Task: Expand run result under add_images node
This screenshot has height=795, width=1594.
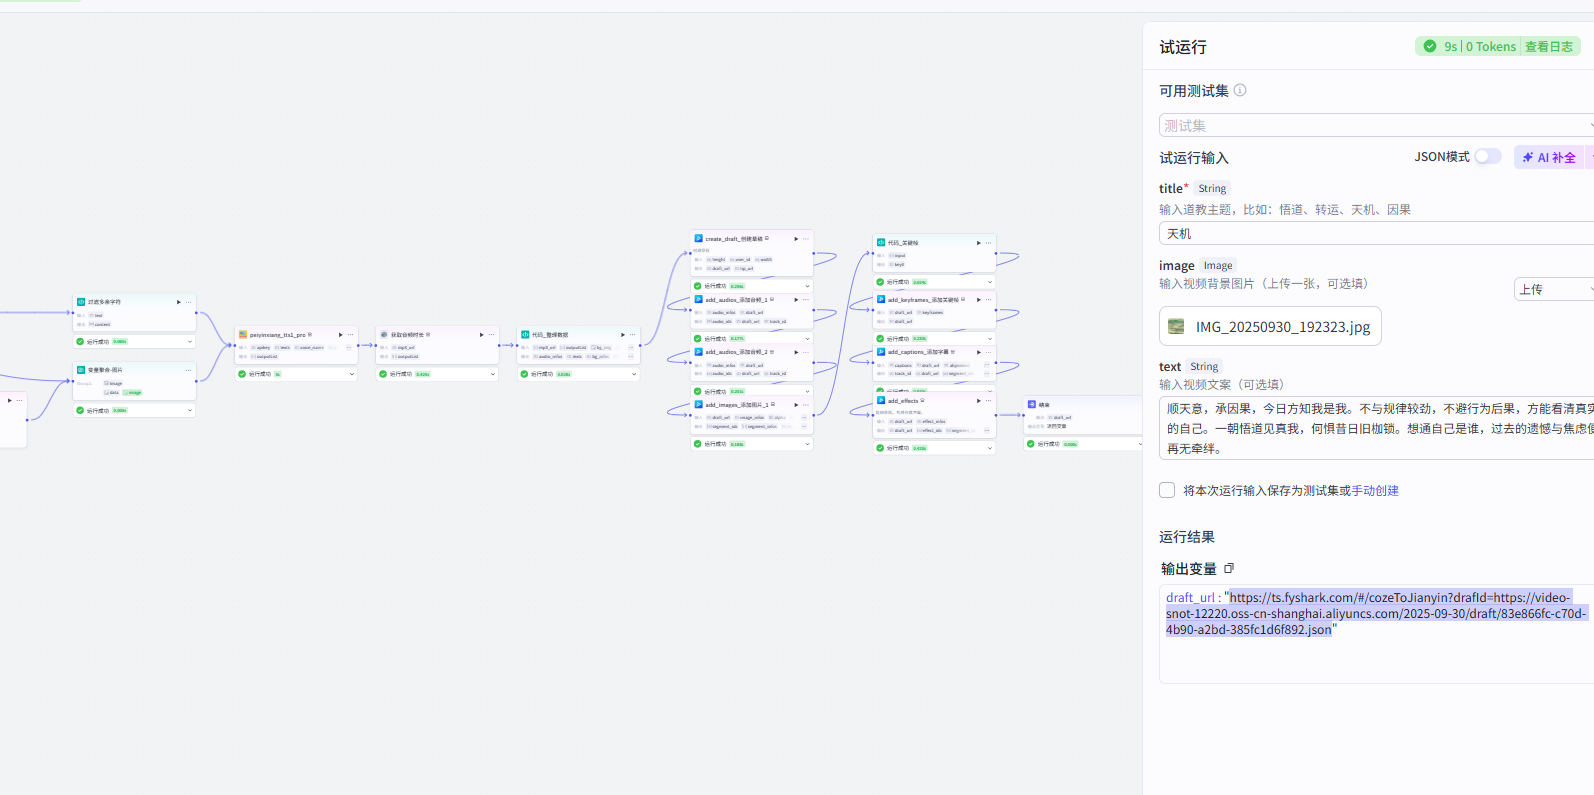Action: click(x=807, y=444)
